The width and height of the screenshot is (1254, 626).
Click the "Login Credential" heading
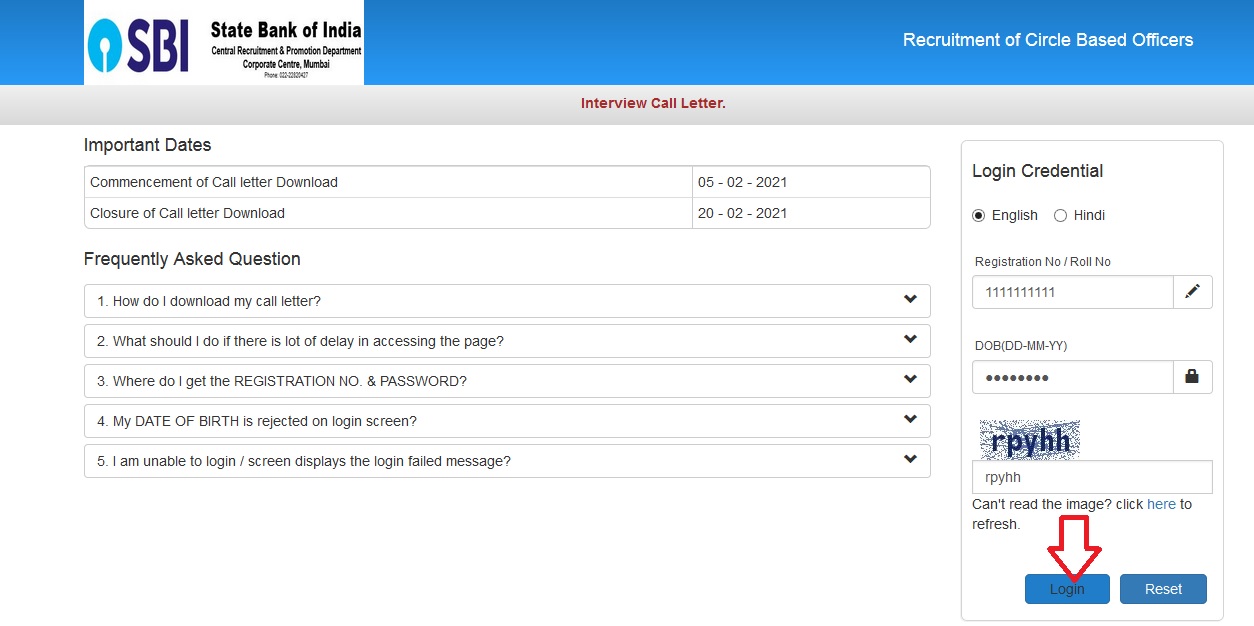[x=1038, y=171]
